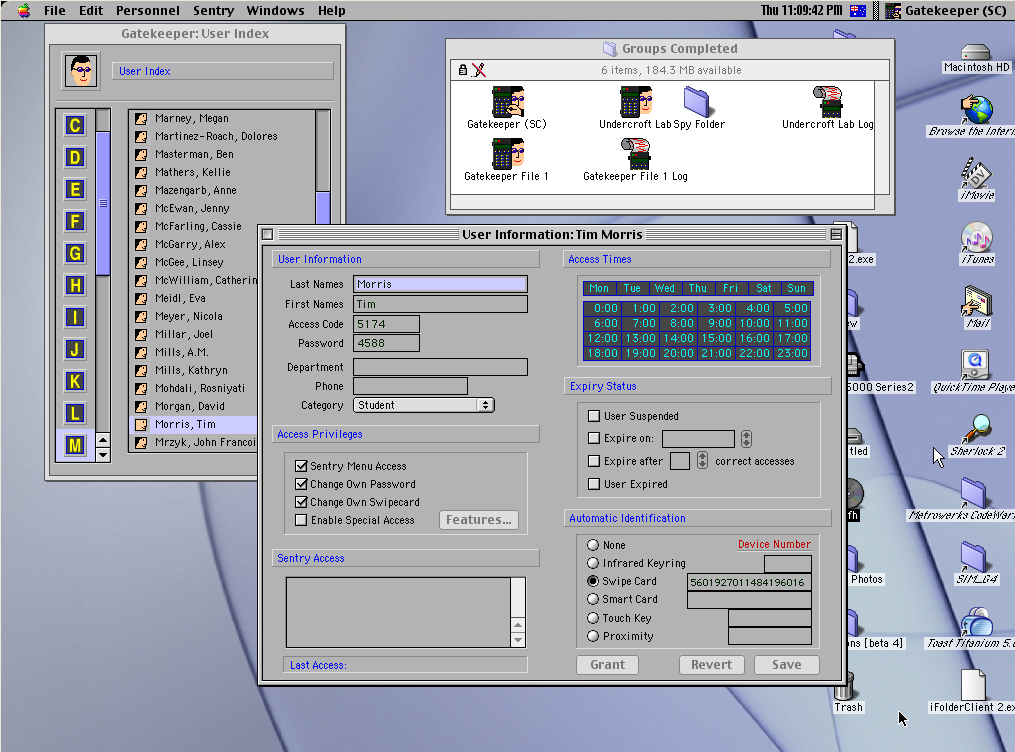Open the Apple menu
Screen dimensions: 1015x752
[23, 10]
